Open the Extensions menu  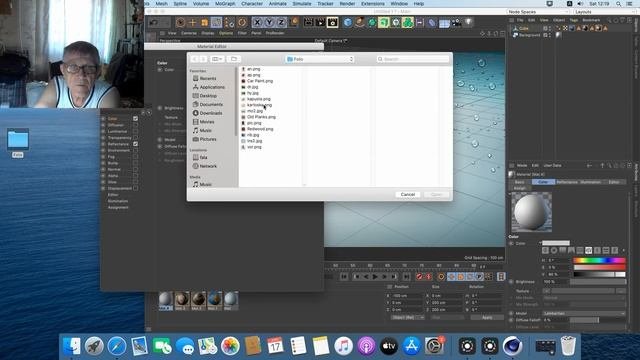[373, 4]
